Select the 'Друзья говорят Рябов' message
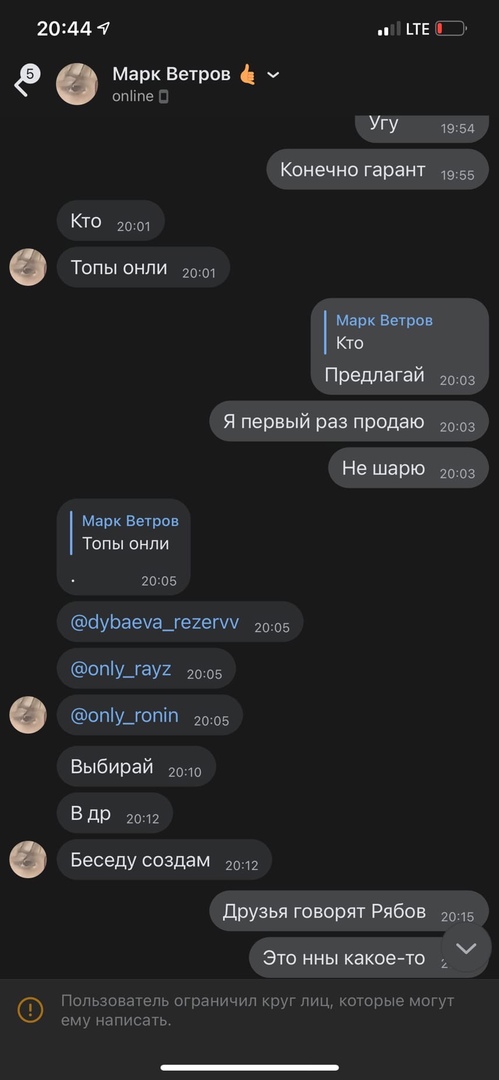Image resolution: width=499 pixels, height=1080 pixels. click(349, 911)
